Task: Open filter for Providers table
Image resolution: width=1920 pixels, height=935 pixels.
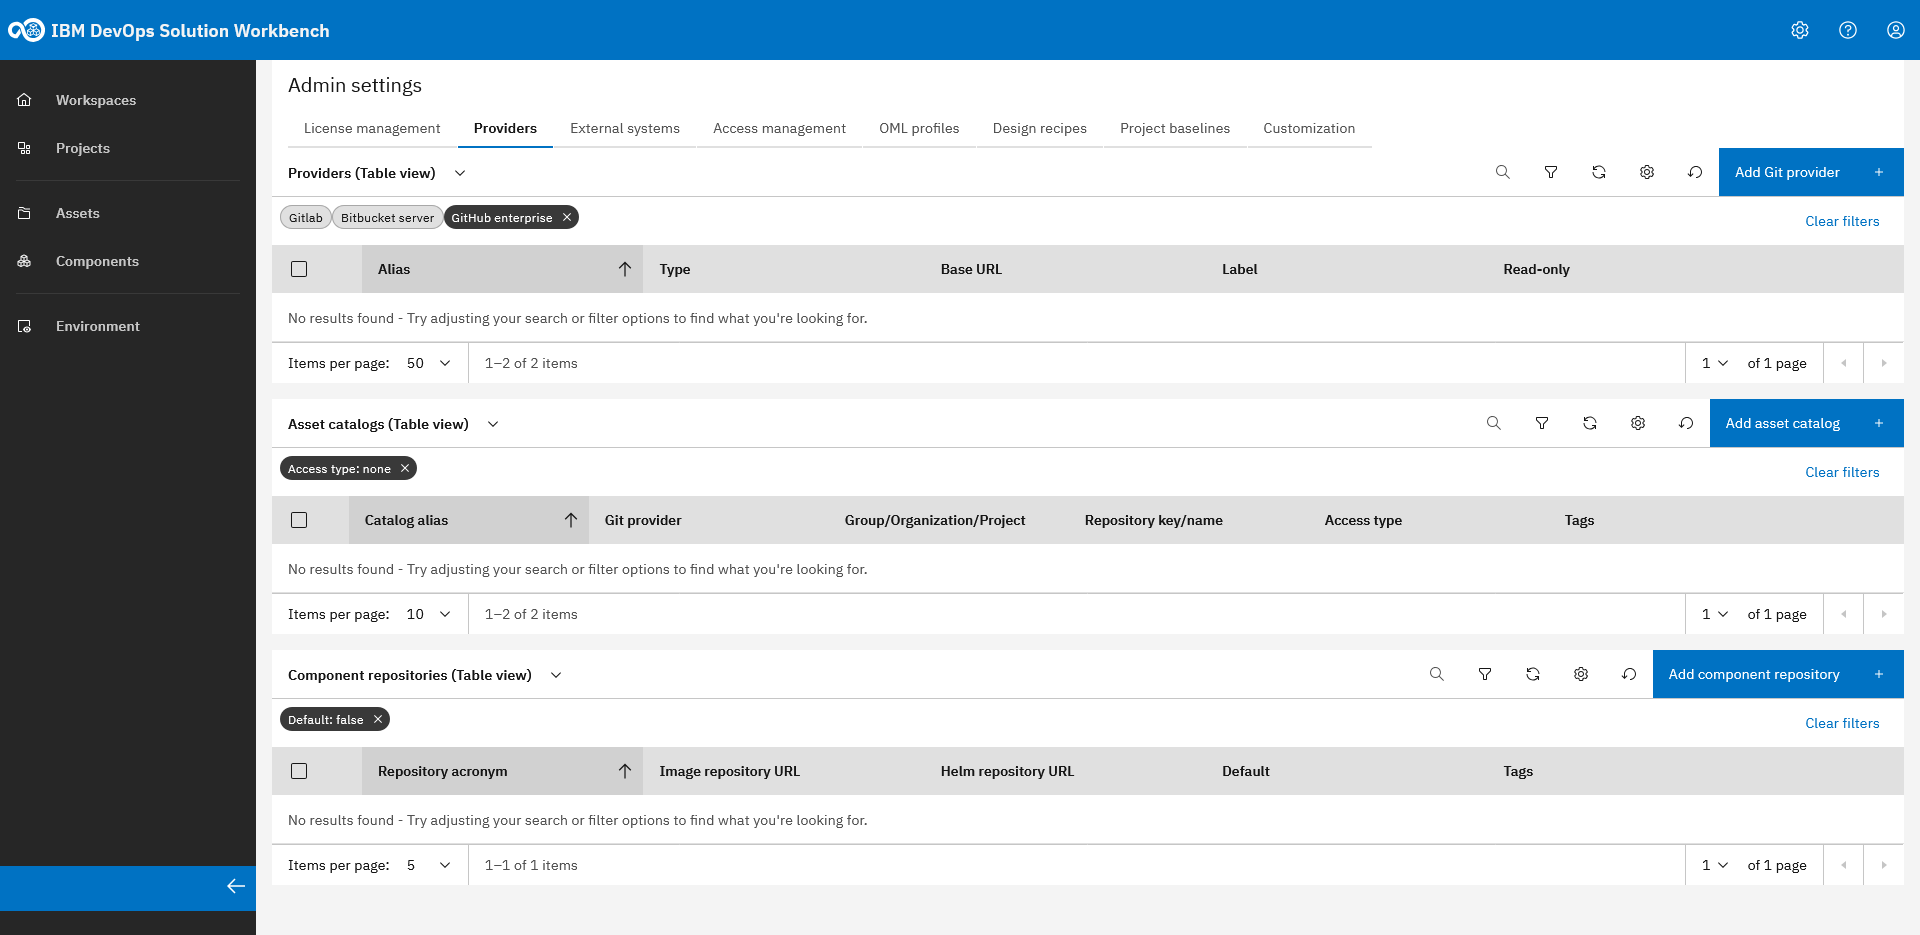Action: pos(1551,172)
